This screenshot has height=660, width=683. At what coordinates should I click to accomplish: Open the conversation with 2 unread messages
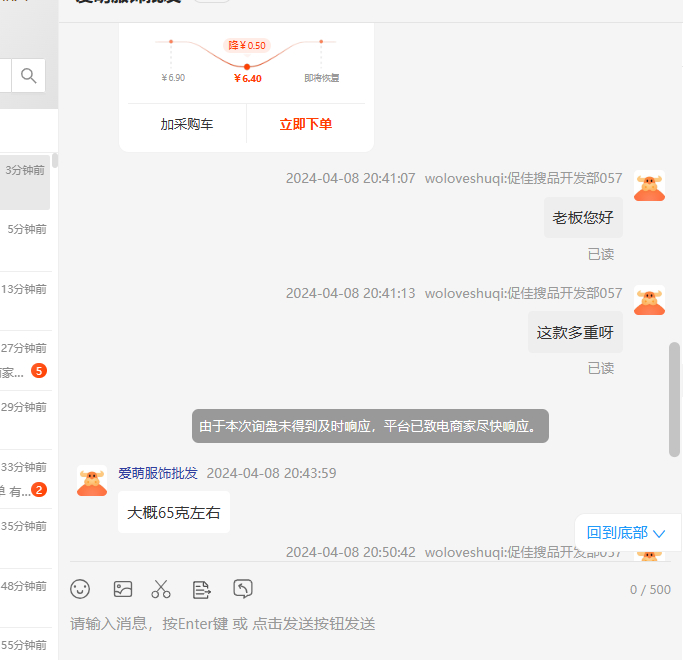(x=25, y=479)
